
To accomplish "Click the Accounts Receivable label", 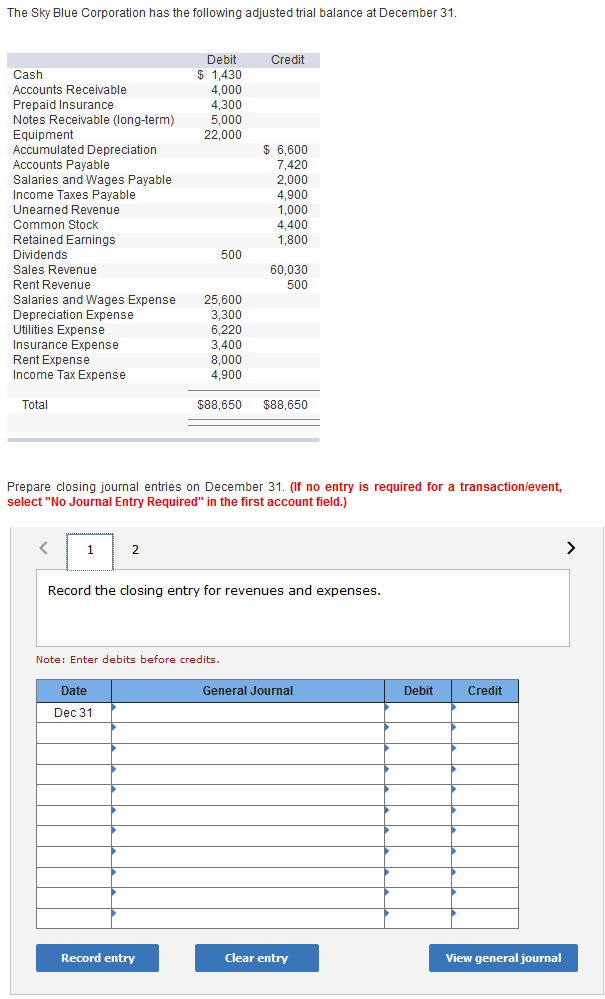I will click(x=69, y=90).
